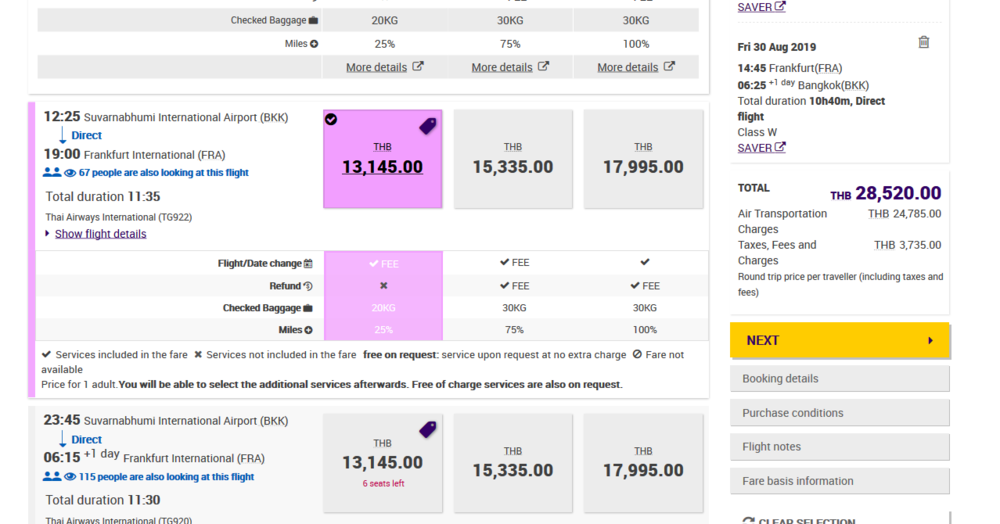Open the Purchase conditions section

tap(839, 413)
